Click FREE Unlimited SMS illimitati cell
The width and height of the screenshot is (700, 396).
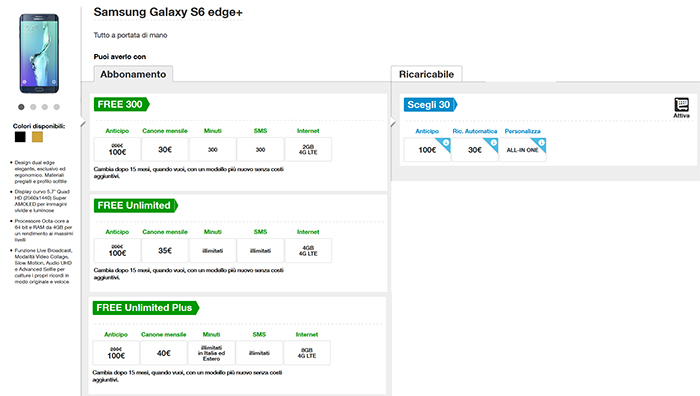point(260,250)
